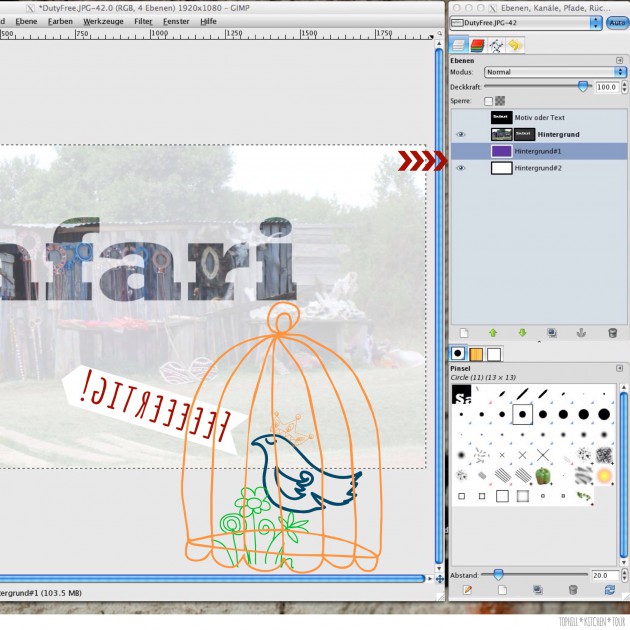
Task: Switch to the orange Patterns tab icon
Action: (476, 354)
